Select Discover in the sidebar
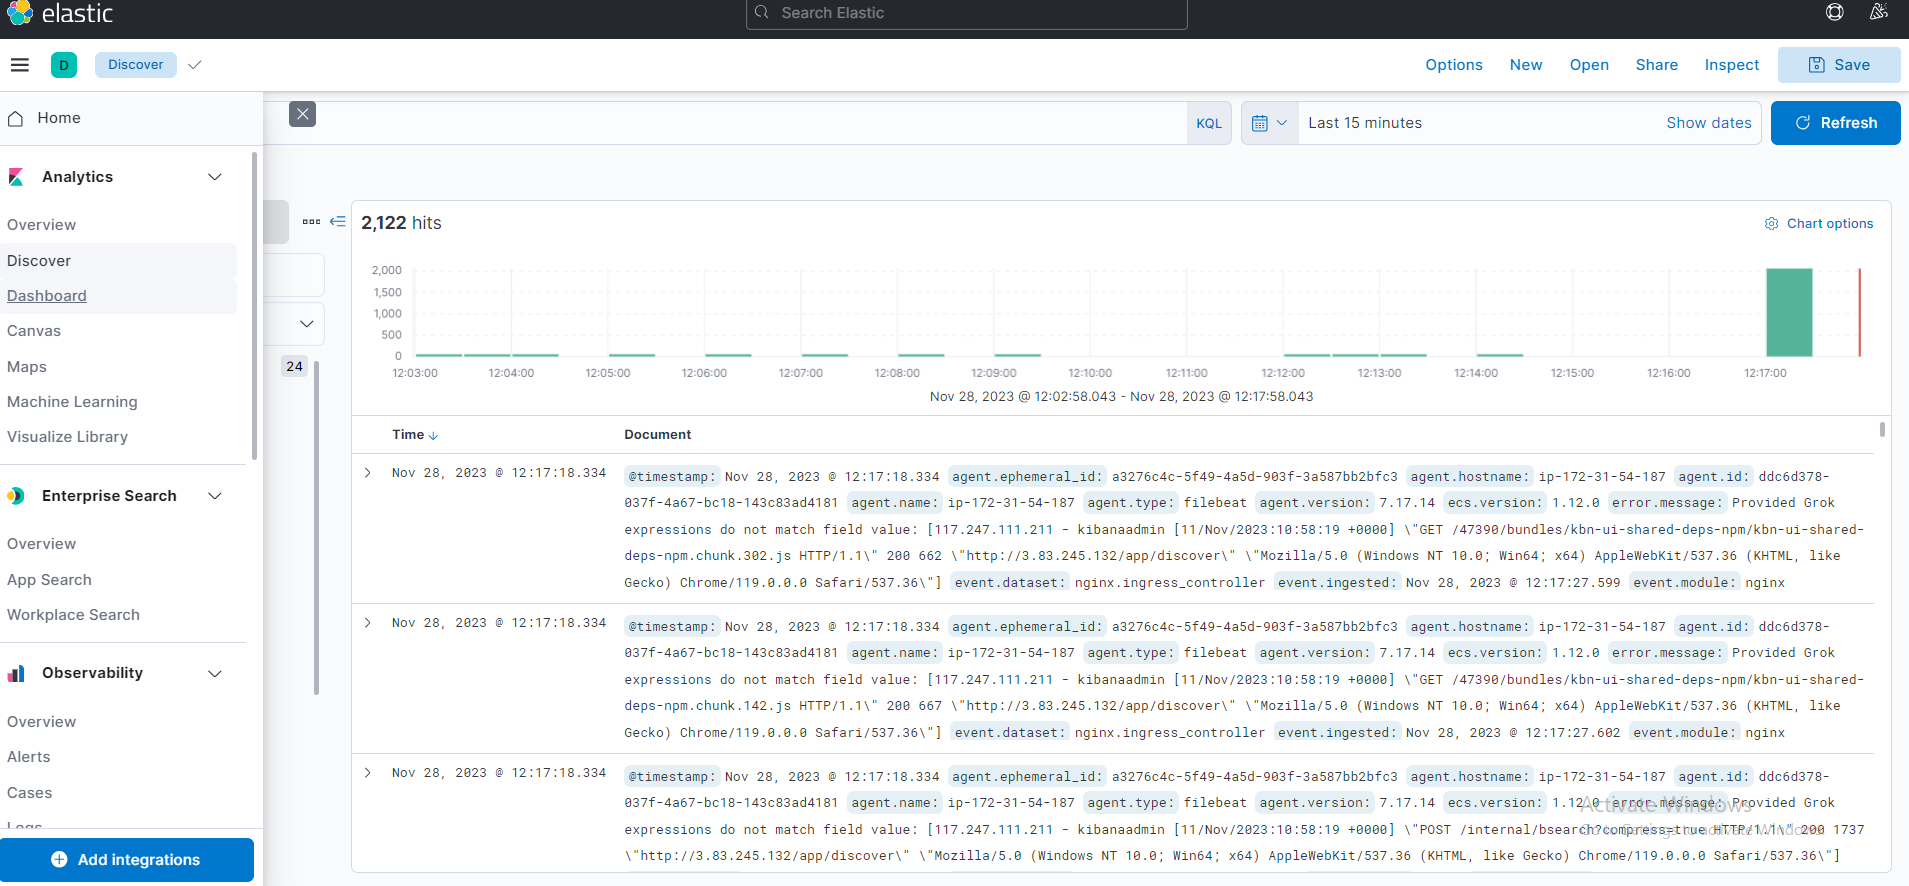Image resolution: width=1909 pixels, height=886 pixels. [x=39, y=261]
